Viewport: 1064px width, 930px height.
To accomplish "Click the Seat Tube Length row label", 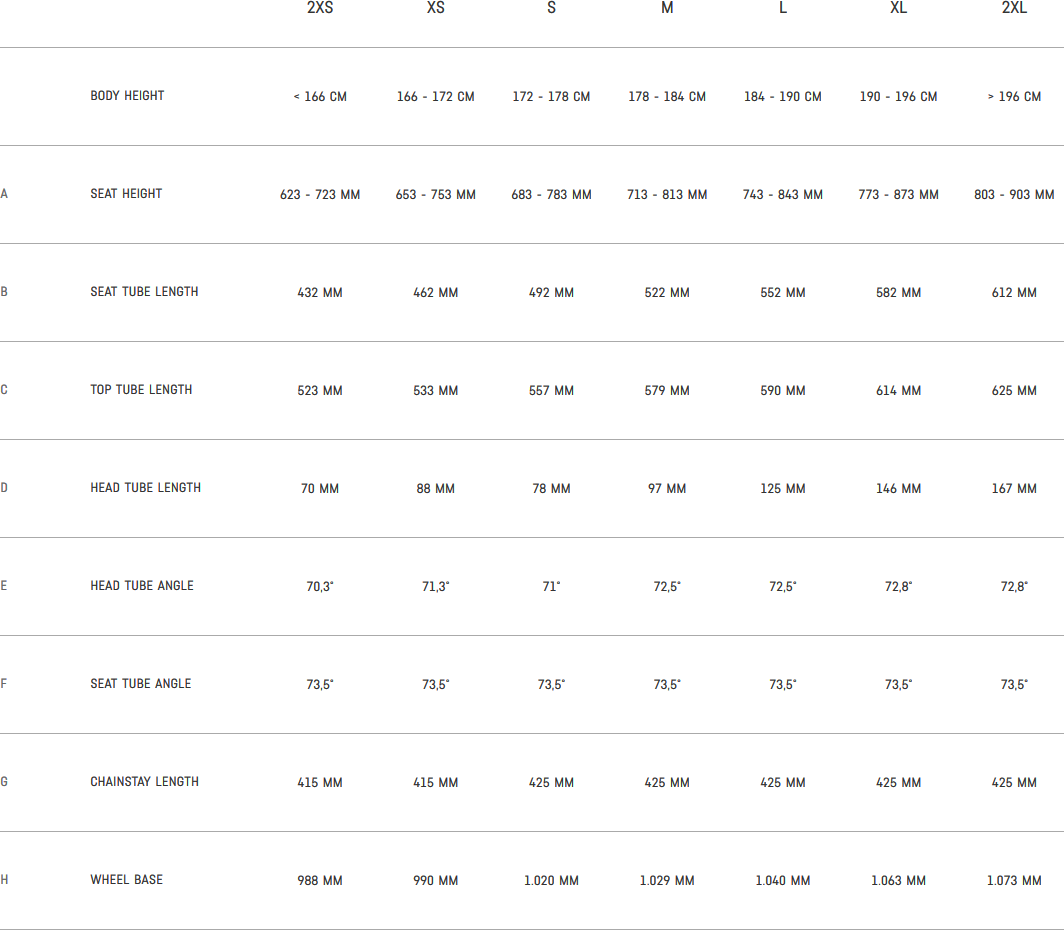I will coord(144,292).
